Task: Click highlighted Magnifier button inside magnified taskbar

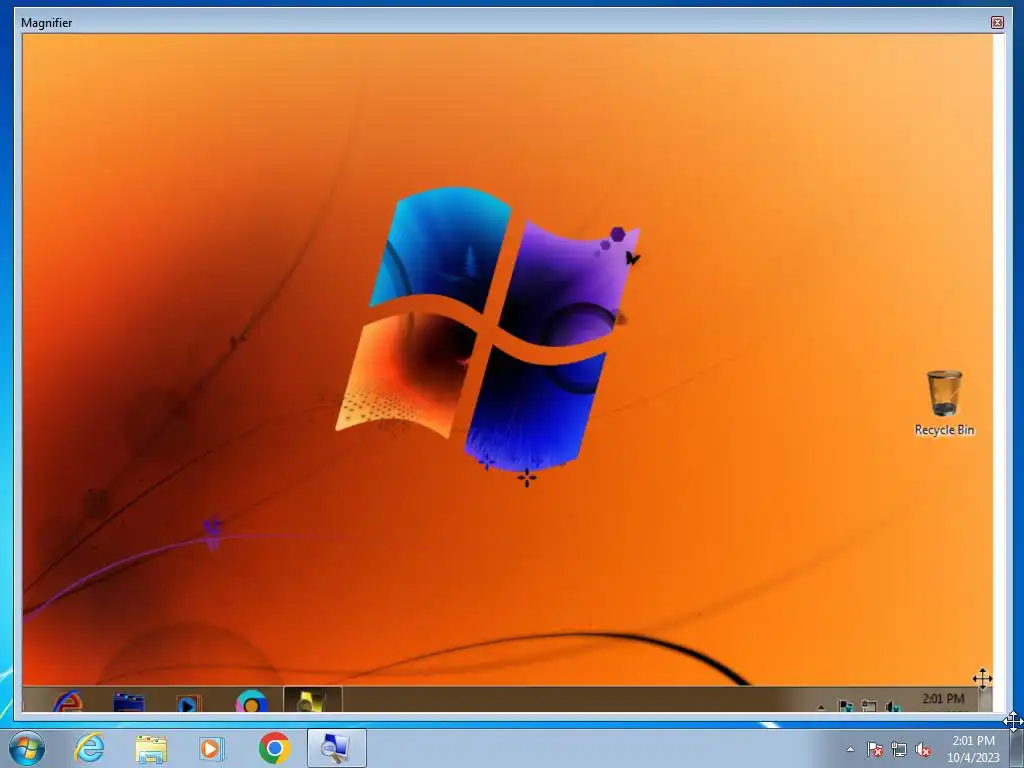Action: click(312, 699)
